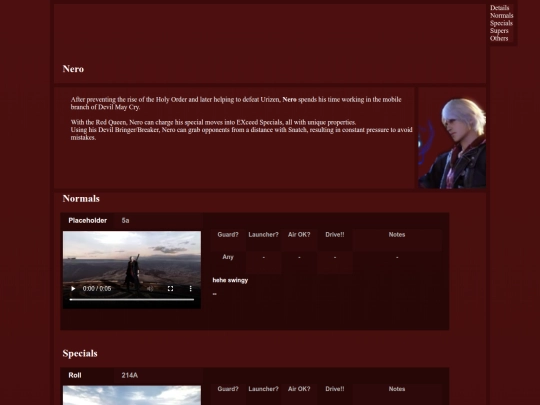
Task: Click the Roll move video thumbnail
Action: (132, 395)
